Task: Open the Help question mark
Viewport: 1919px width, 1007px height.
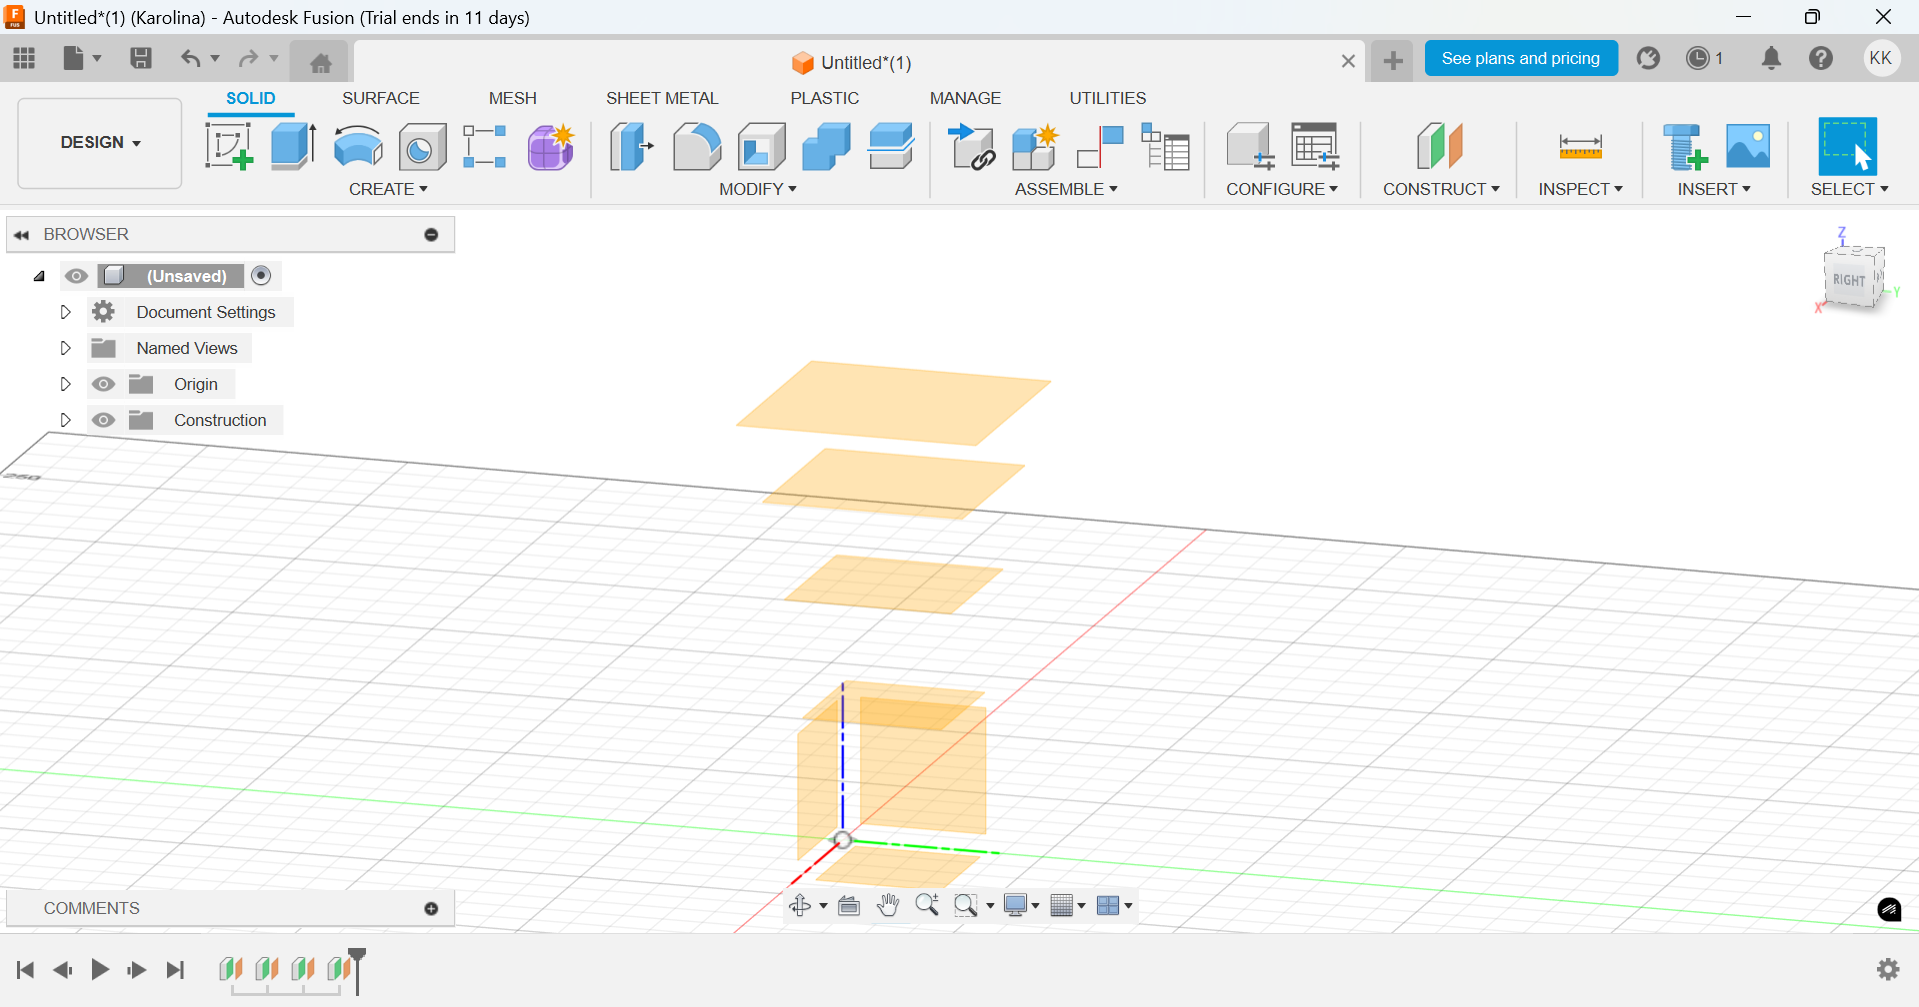Action: click(x=1821, y=58)
